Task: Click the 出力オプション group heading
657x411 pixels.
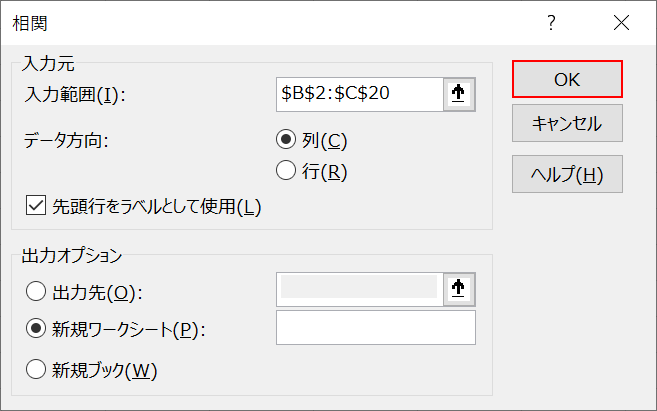Action: point(72,256)
